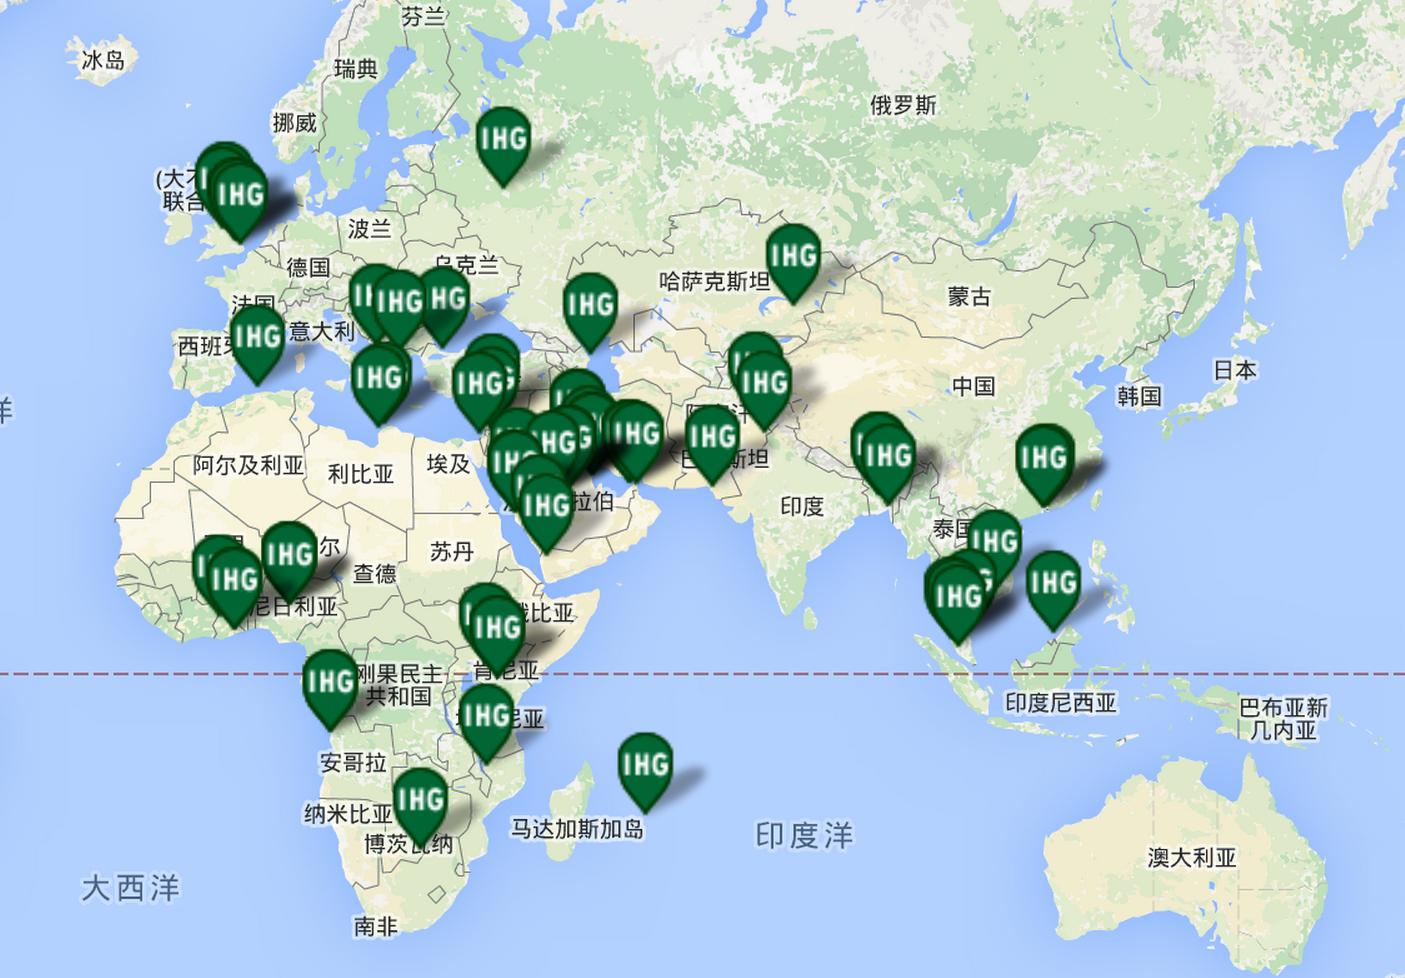Select the 埃及 label
This screenshot has width=1405, height=978.
coord(448,464)
